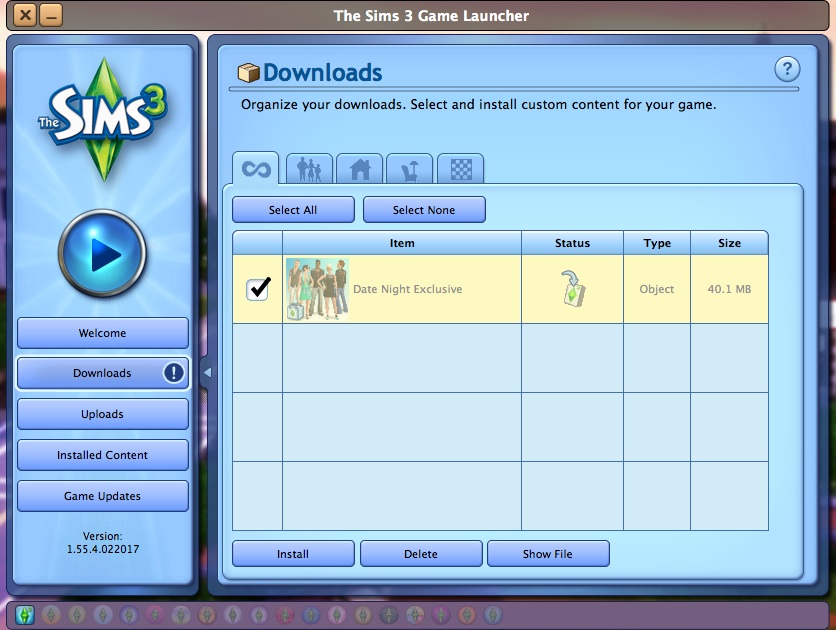Select the all-items infinity tab
The width and height of the screenshot is (836, 630).
(257, 169)
